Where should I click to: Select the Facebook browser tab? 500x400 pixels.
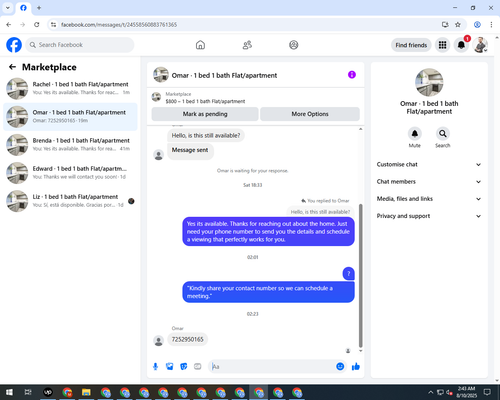point(23,8)
